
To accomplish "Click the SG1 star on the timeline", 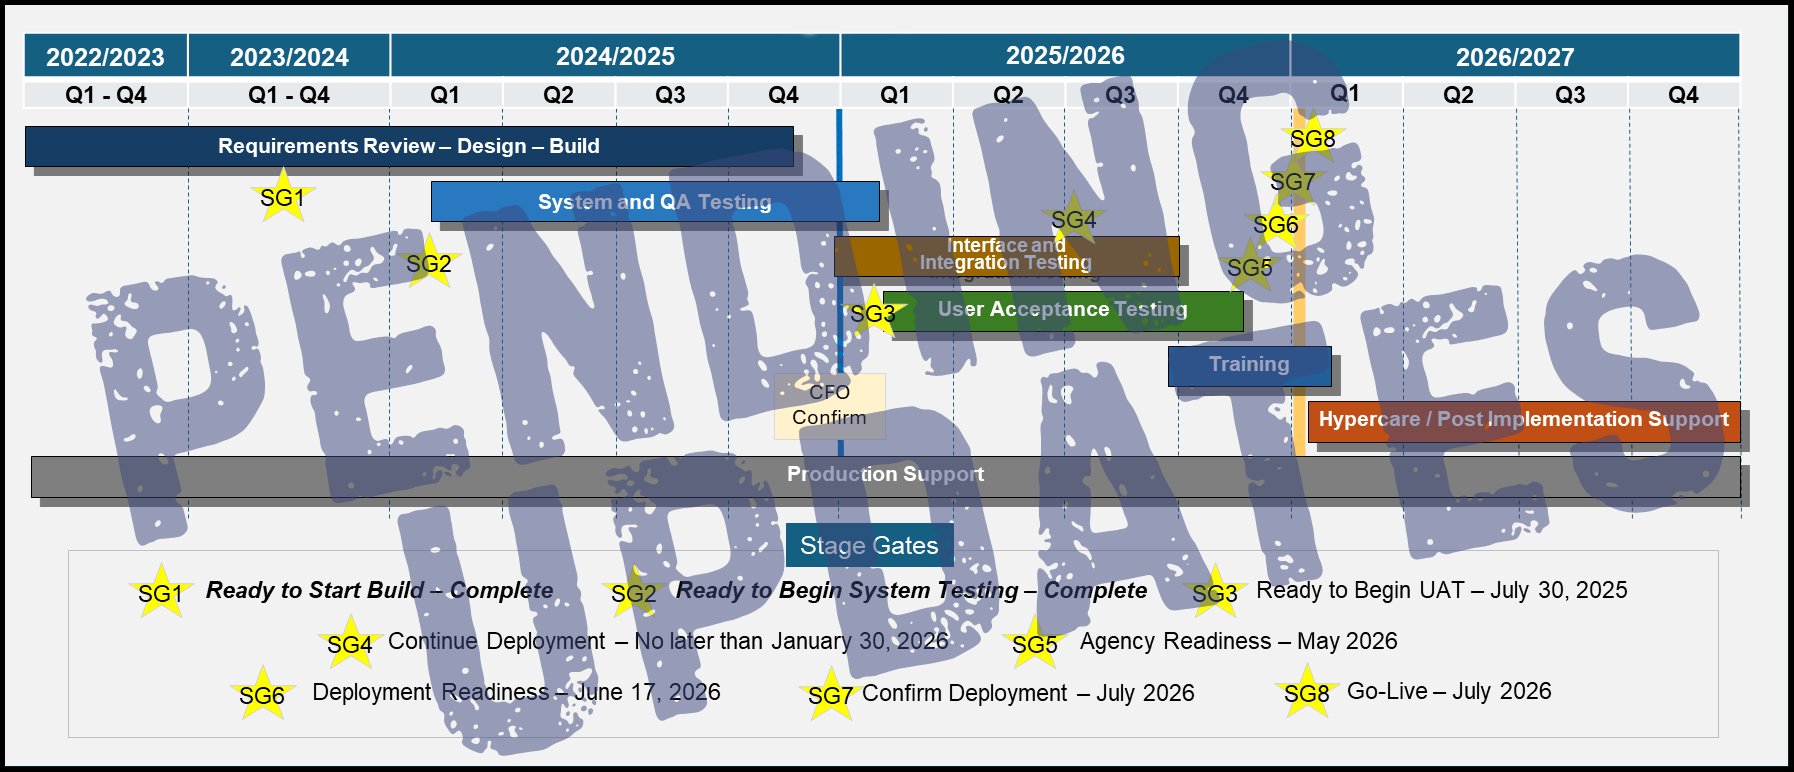I will click(282, 196).
